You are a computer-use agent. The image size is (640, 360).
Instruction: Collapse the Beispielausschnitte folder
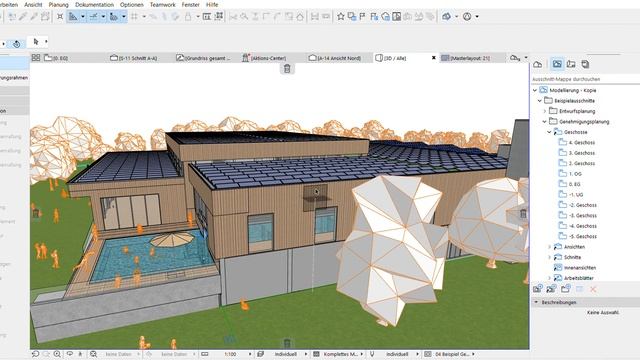click(x=540, y=100)
